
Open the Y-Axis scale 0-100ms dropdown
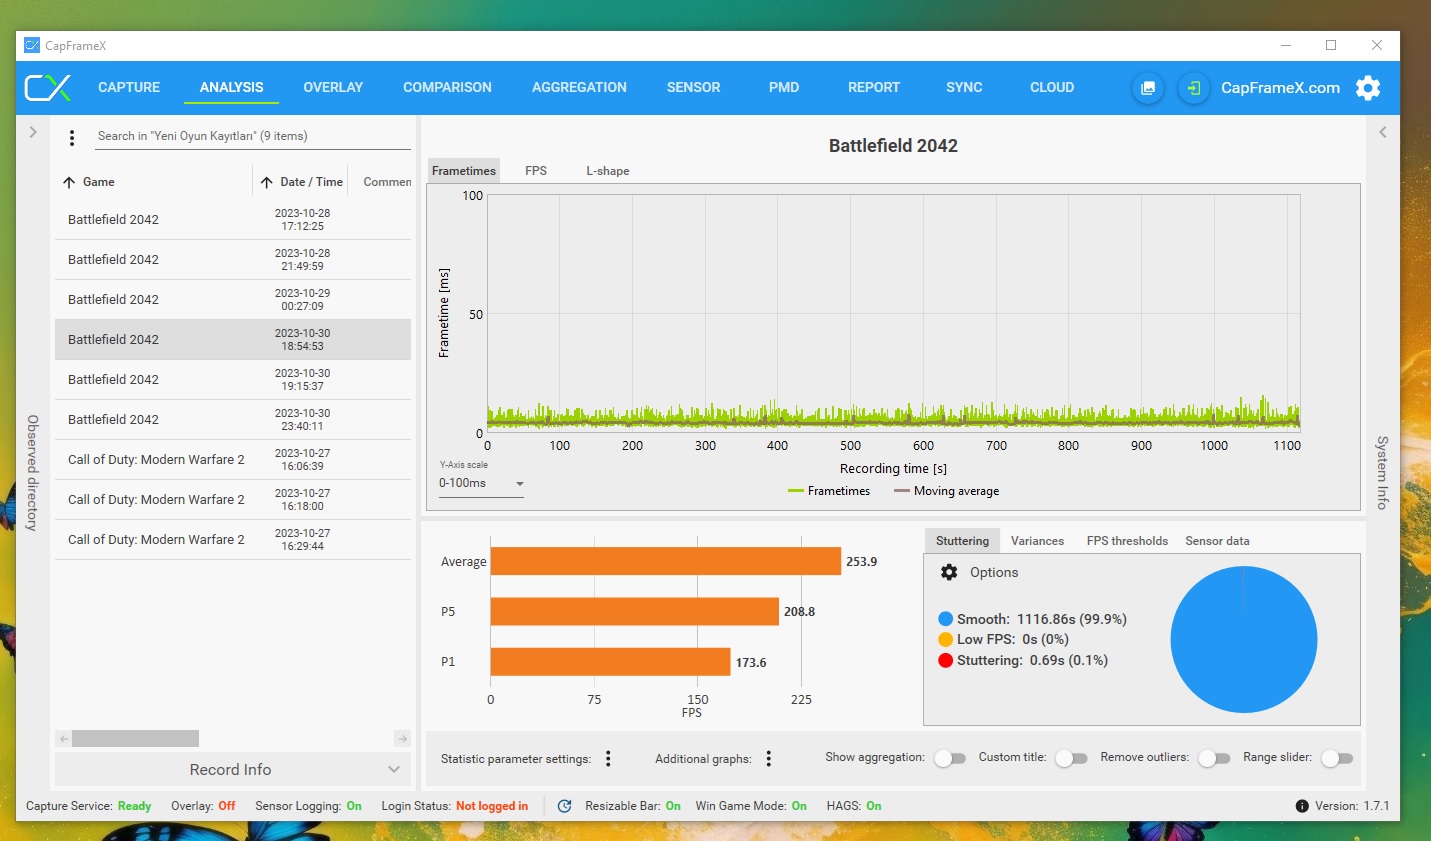coord(481,483)
